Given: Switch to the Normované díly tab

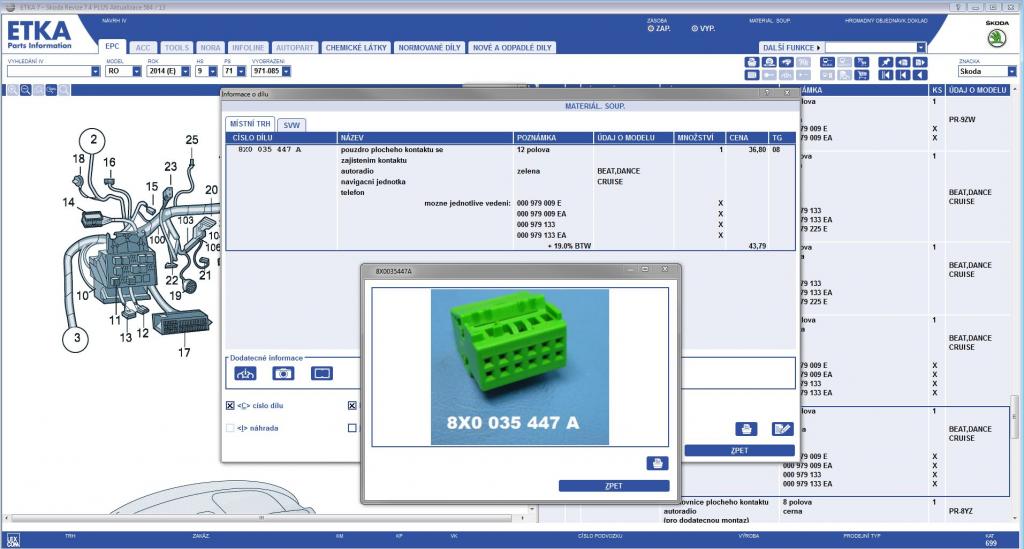Looking at the screenshot, I should pyautogui.click(x=430, y=48).
